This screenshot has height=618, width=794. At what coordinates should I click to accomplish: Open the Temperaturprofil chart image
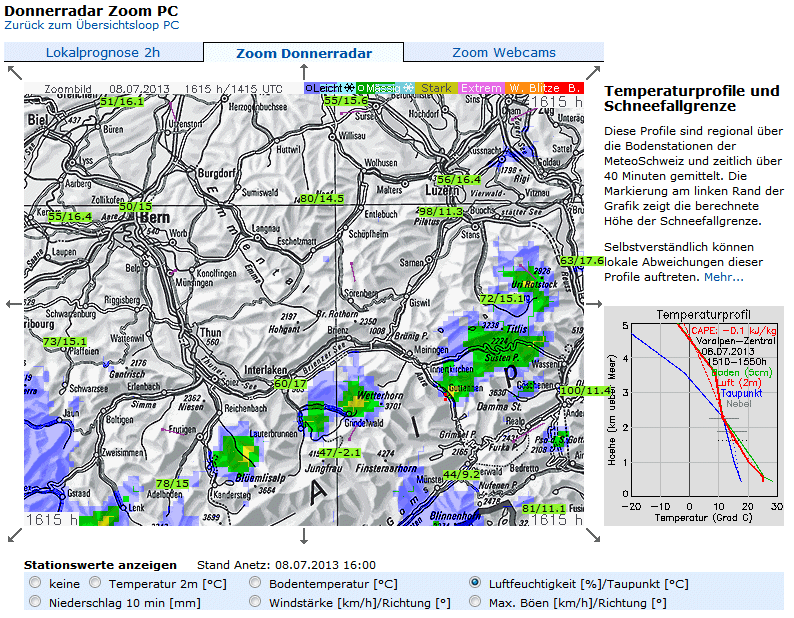pyautogui.click(x=694, y=415)
